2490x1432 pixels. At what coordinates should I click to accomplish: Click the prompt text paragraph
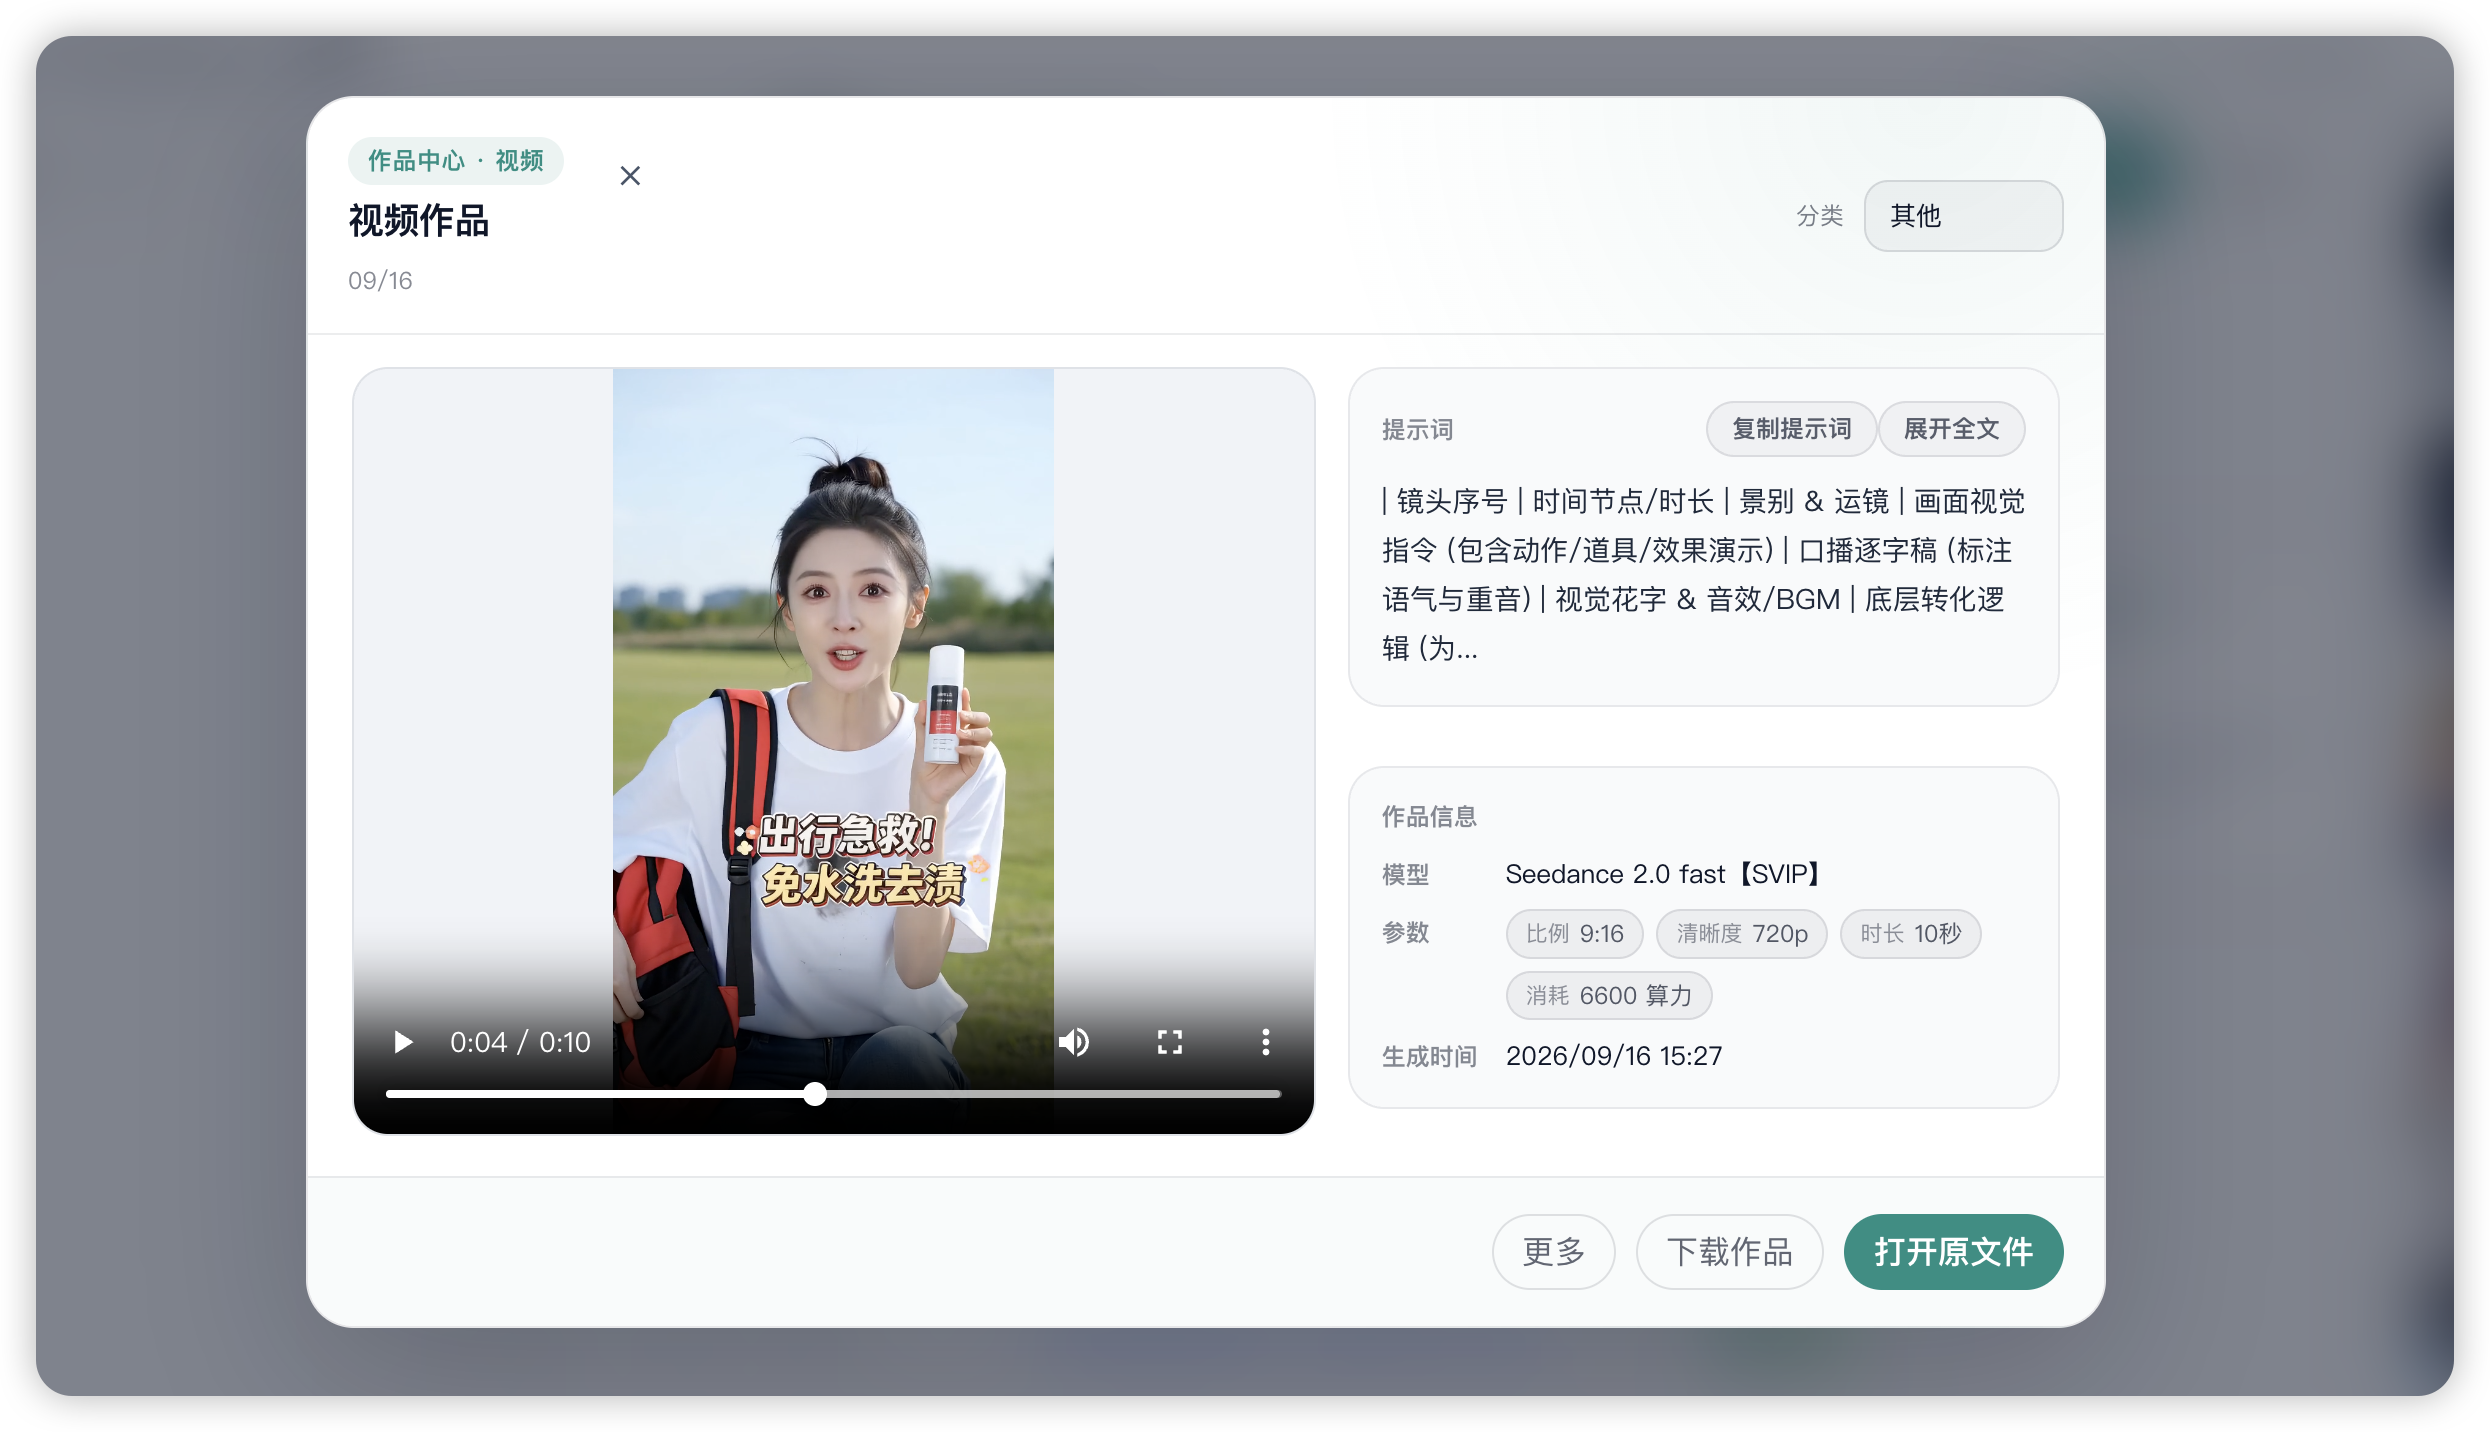(1703, 574)
